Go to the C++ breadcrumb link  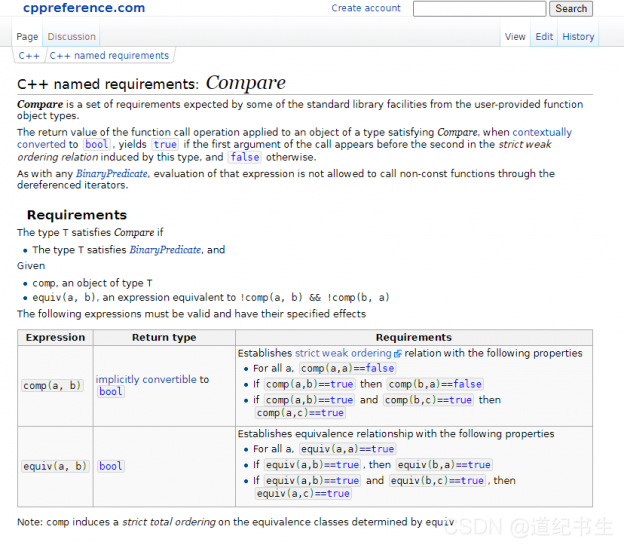point(29,56)
